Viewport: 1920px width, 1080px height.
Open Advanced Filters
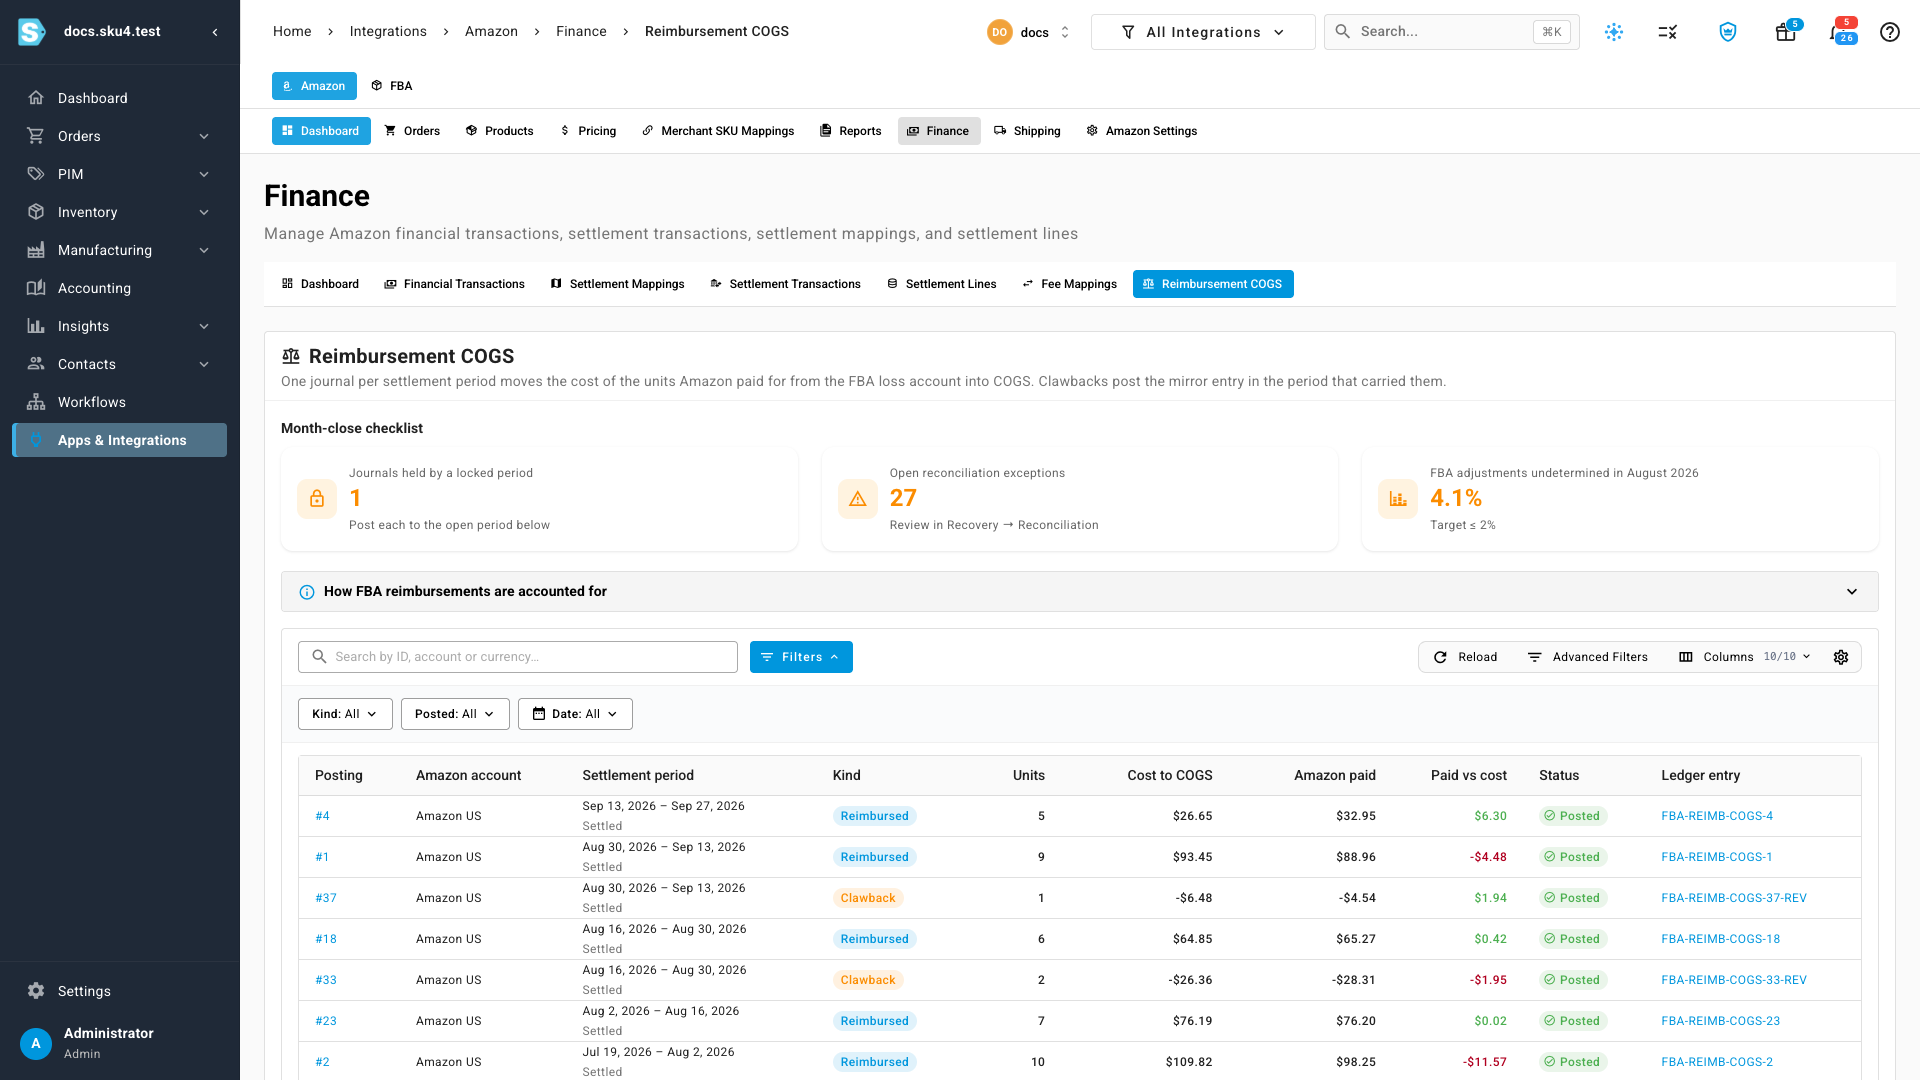pos(1587,657)
